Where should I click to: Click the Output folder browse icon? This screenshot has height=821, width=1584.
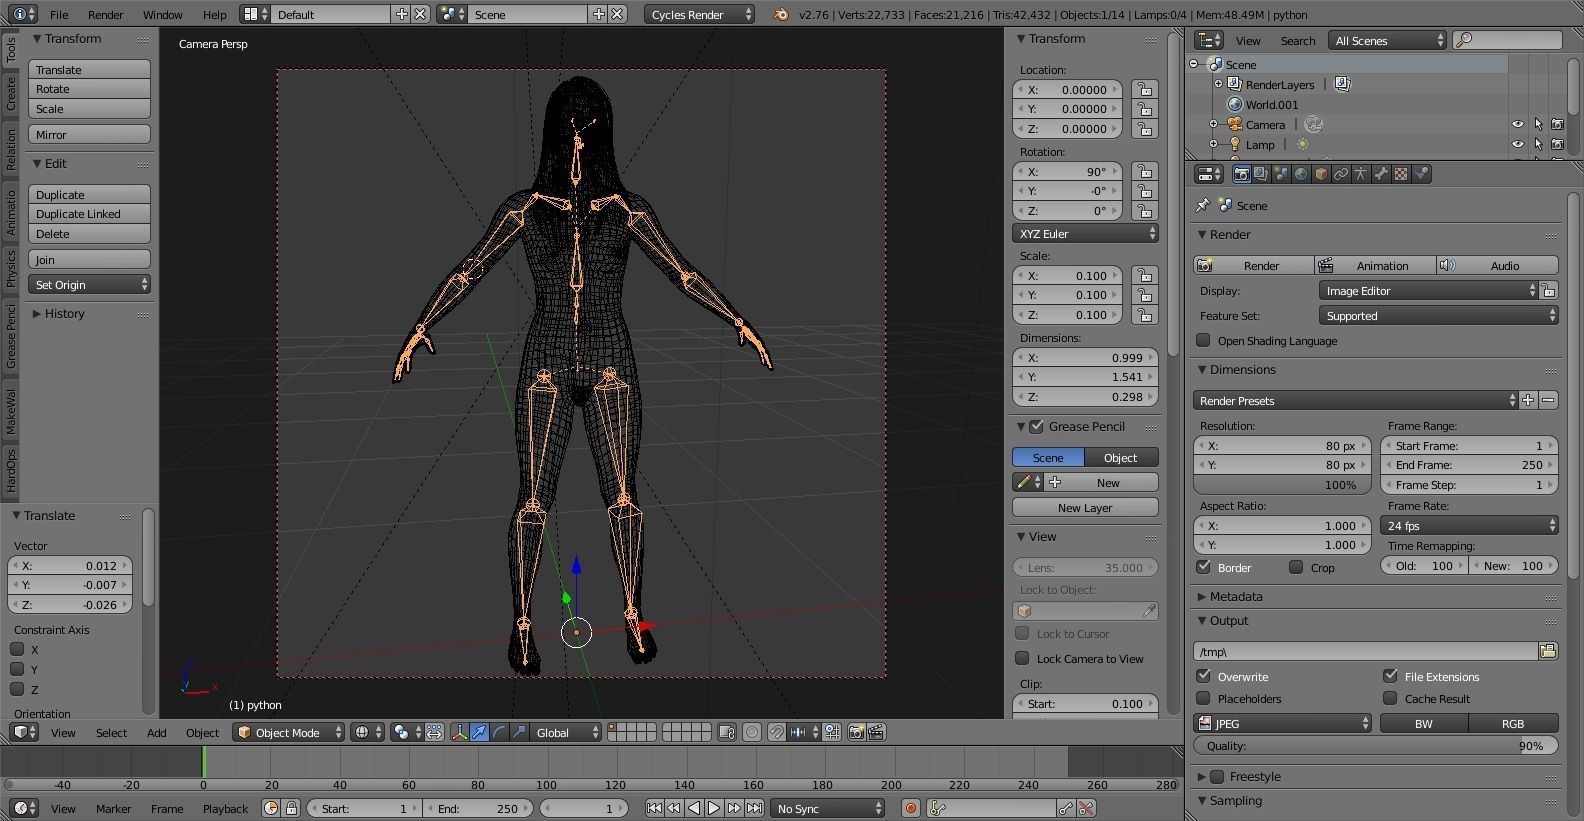(1548, 651)
